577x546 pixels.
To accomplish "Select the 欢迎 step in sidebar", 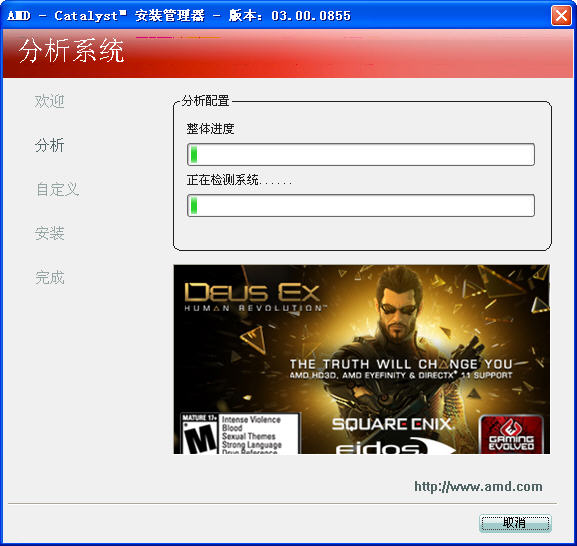I will click(50, 101).
